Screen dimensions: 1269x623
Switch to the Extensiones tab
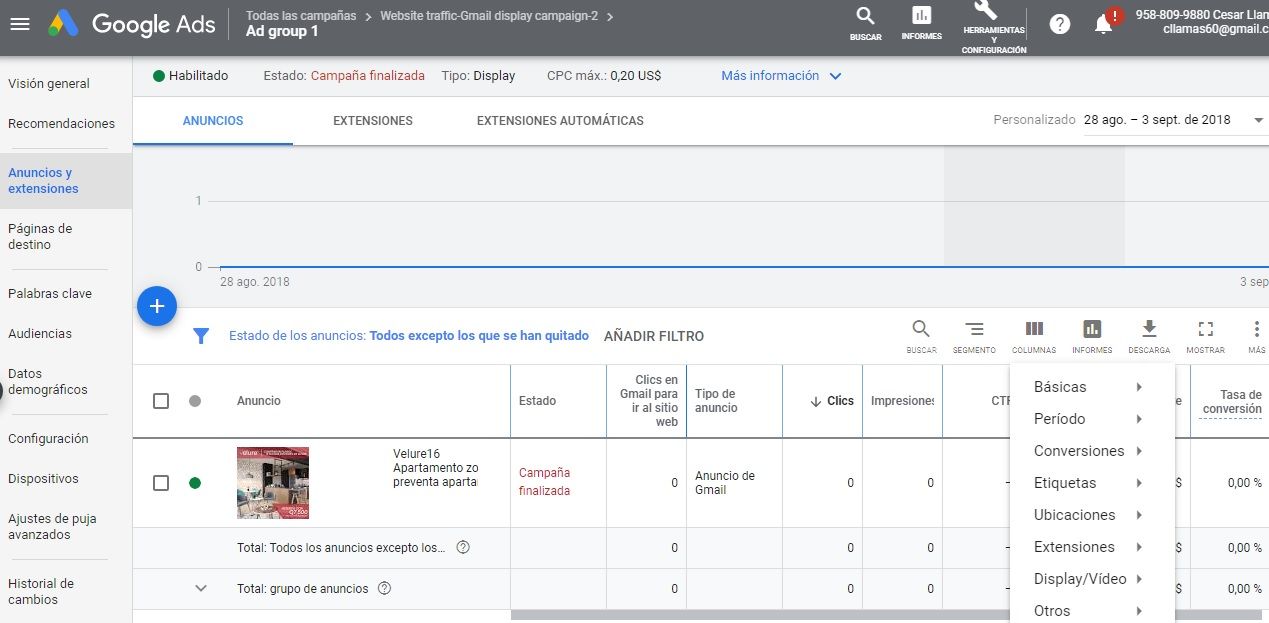point(372,121)
